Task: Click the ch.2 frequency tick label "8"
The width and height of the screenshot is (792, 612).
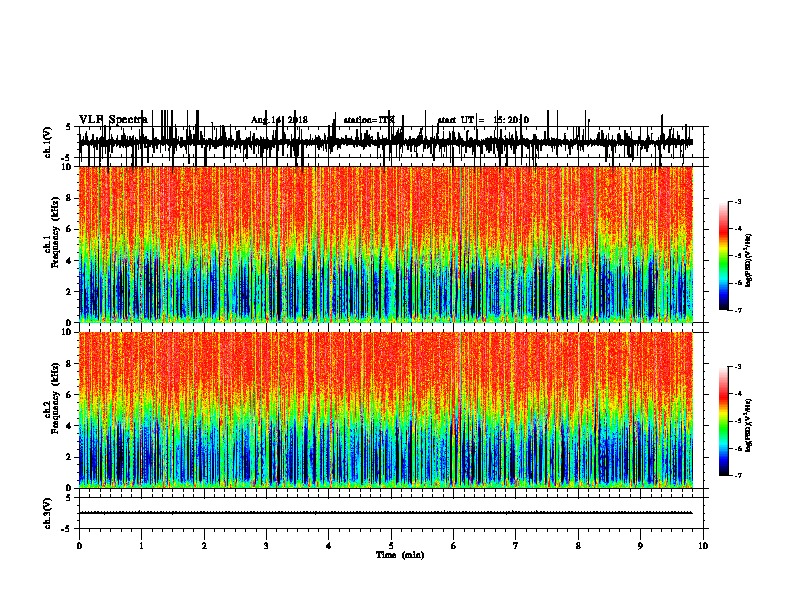Action: pos(70,364)
